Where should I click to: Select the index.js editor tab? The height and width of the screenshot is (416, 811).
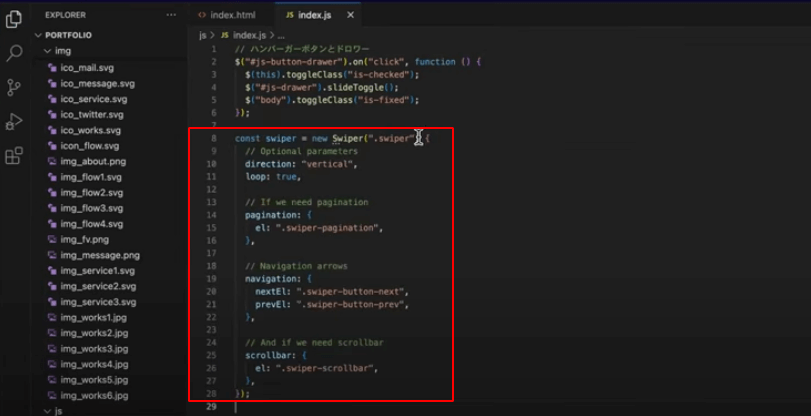point(314,15)
